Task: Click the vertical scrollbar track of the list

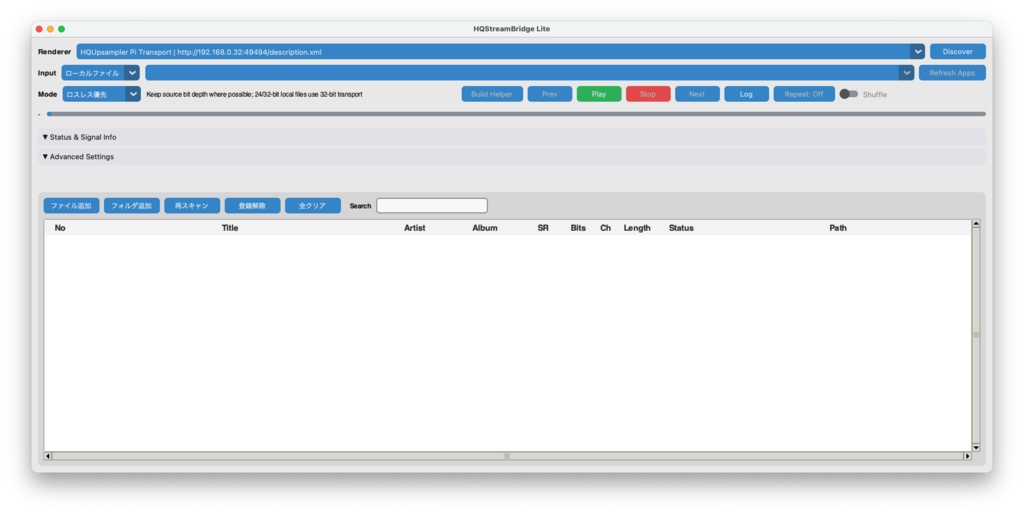Action: (x=976, y=336)
